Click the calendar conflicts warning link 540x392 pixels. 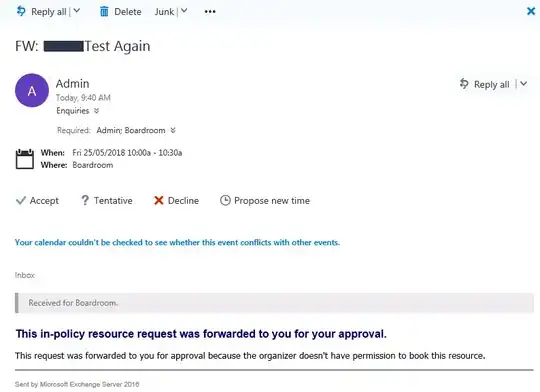pyautogui.click(x=177, y=243)
